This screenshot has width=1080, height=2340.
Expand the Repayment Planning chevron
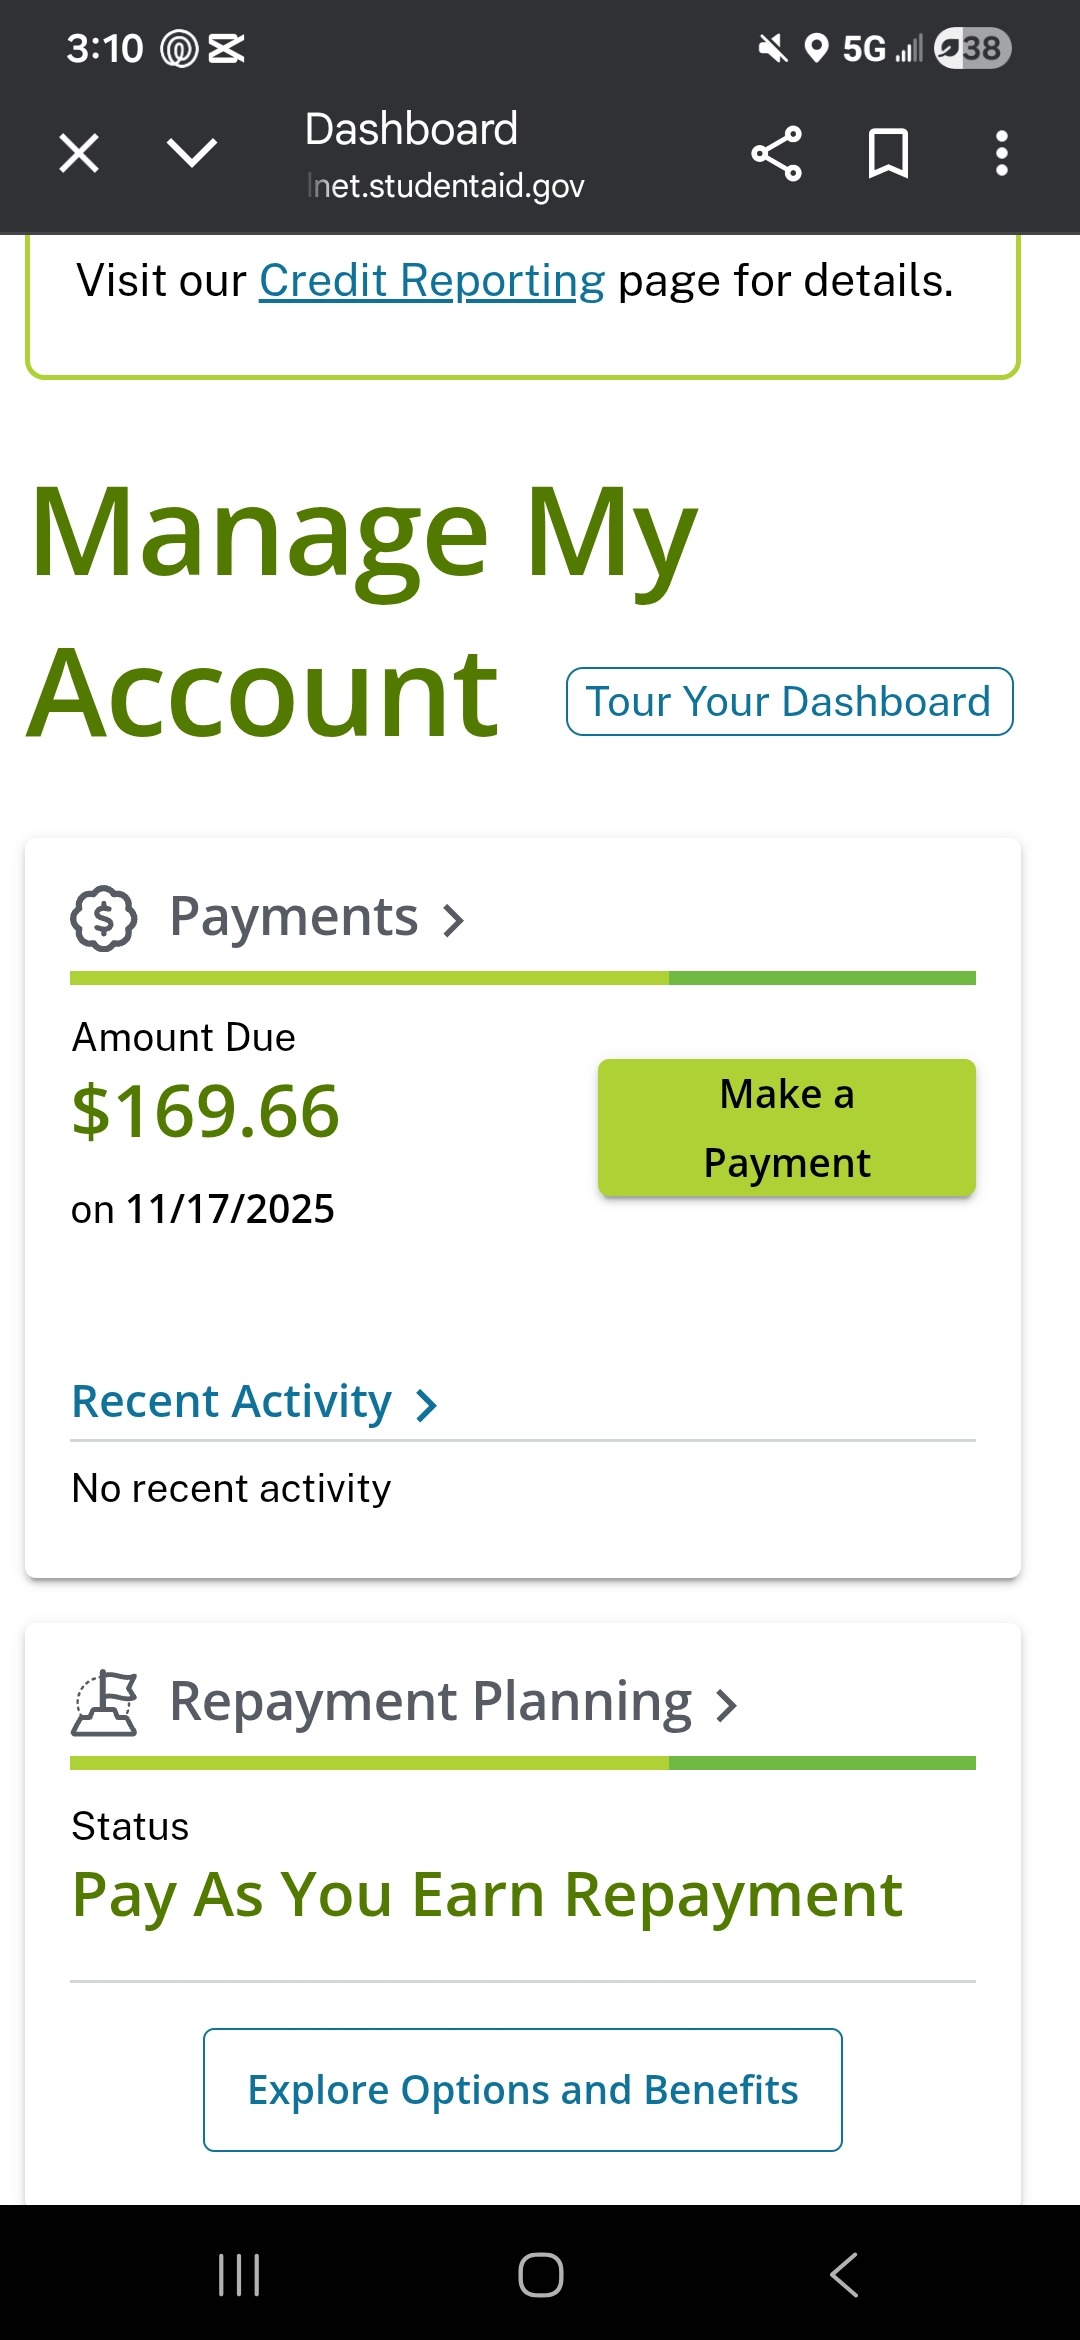(x=727, y=1705)
